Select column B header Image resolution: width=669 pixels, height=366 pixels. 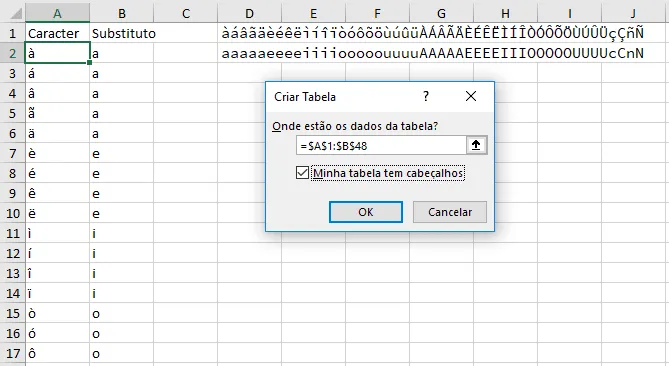pyautogui.click(x=122, y=14)
